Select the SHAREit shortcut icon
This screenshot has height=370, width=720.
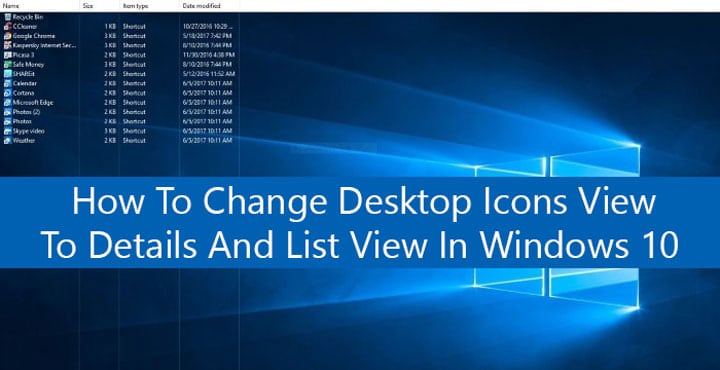[x=7, y=74]
